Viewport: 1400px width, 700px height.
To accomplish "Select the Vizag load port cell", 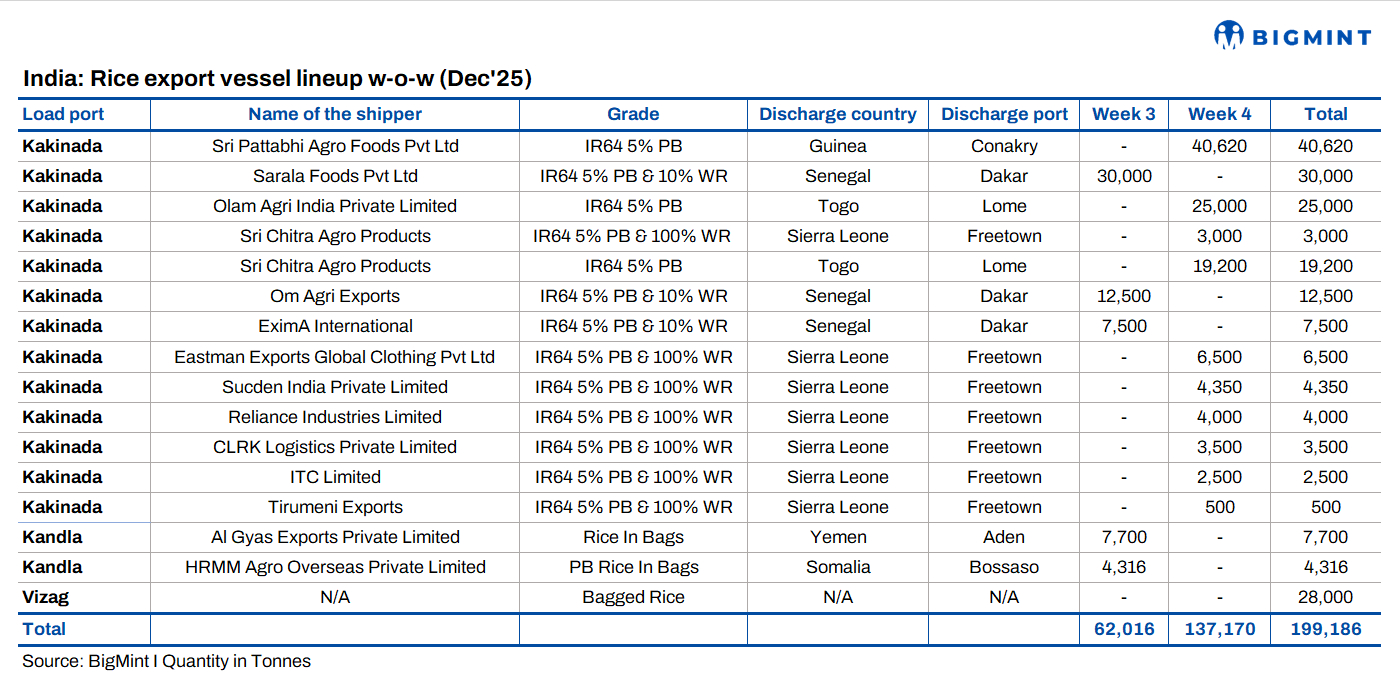I will coord(46,597).
